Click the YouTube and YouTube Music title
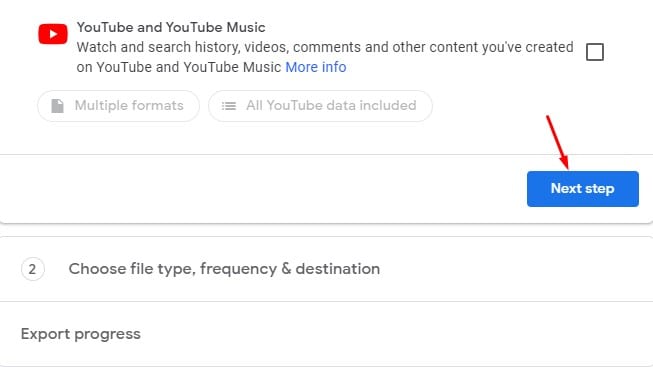The height and width of the screenshot is (367, 653). [171, 27]
